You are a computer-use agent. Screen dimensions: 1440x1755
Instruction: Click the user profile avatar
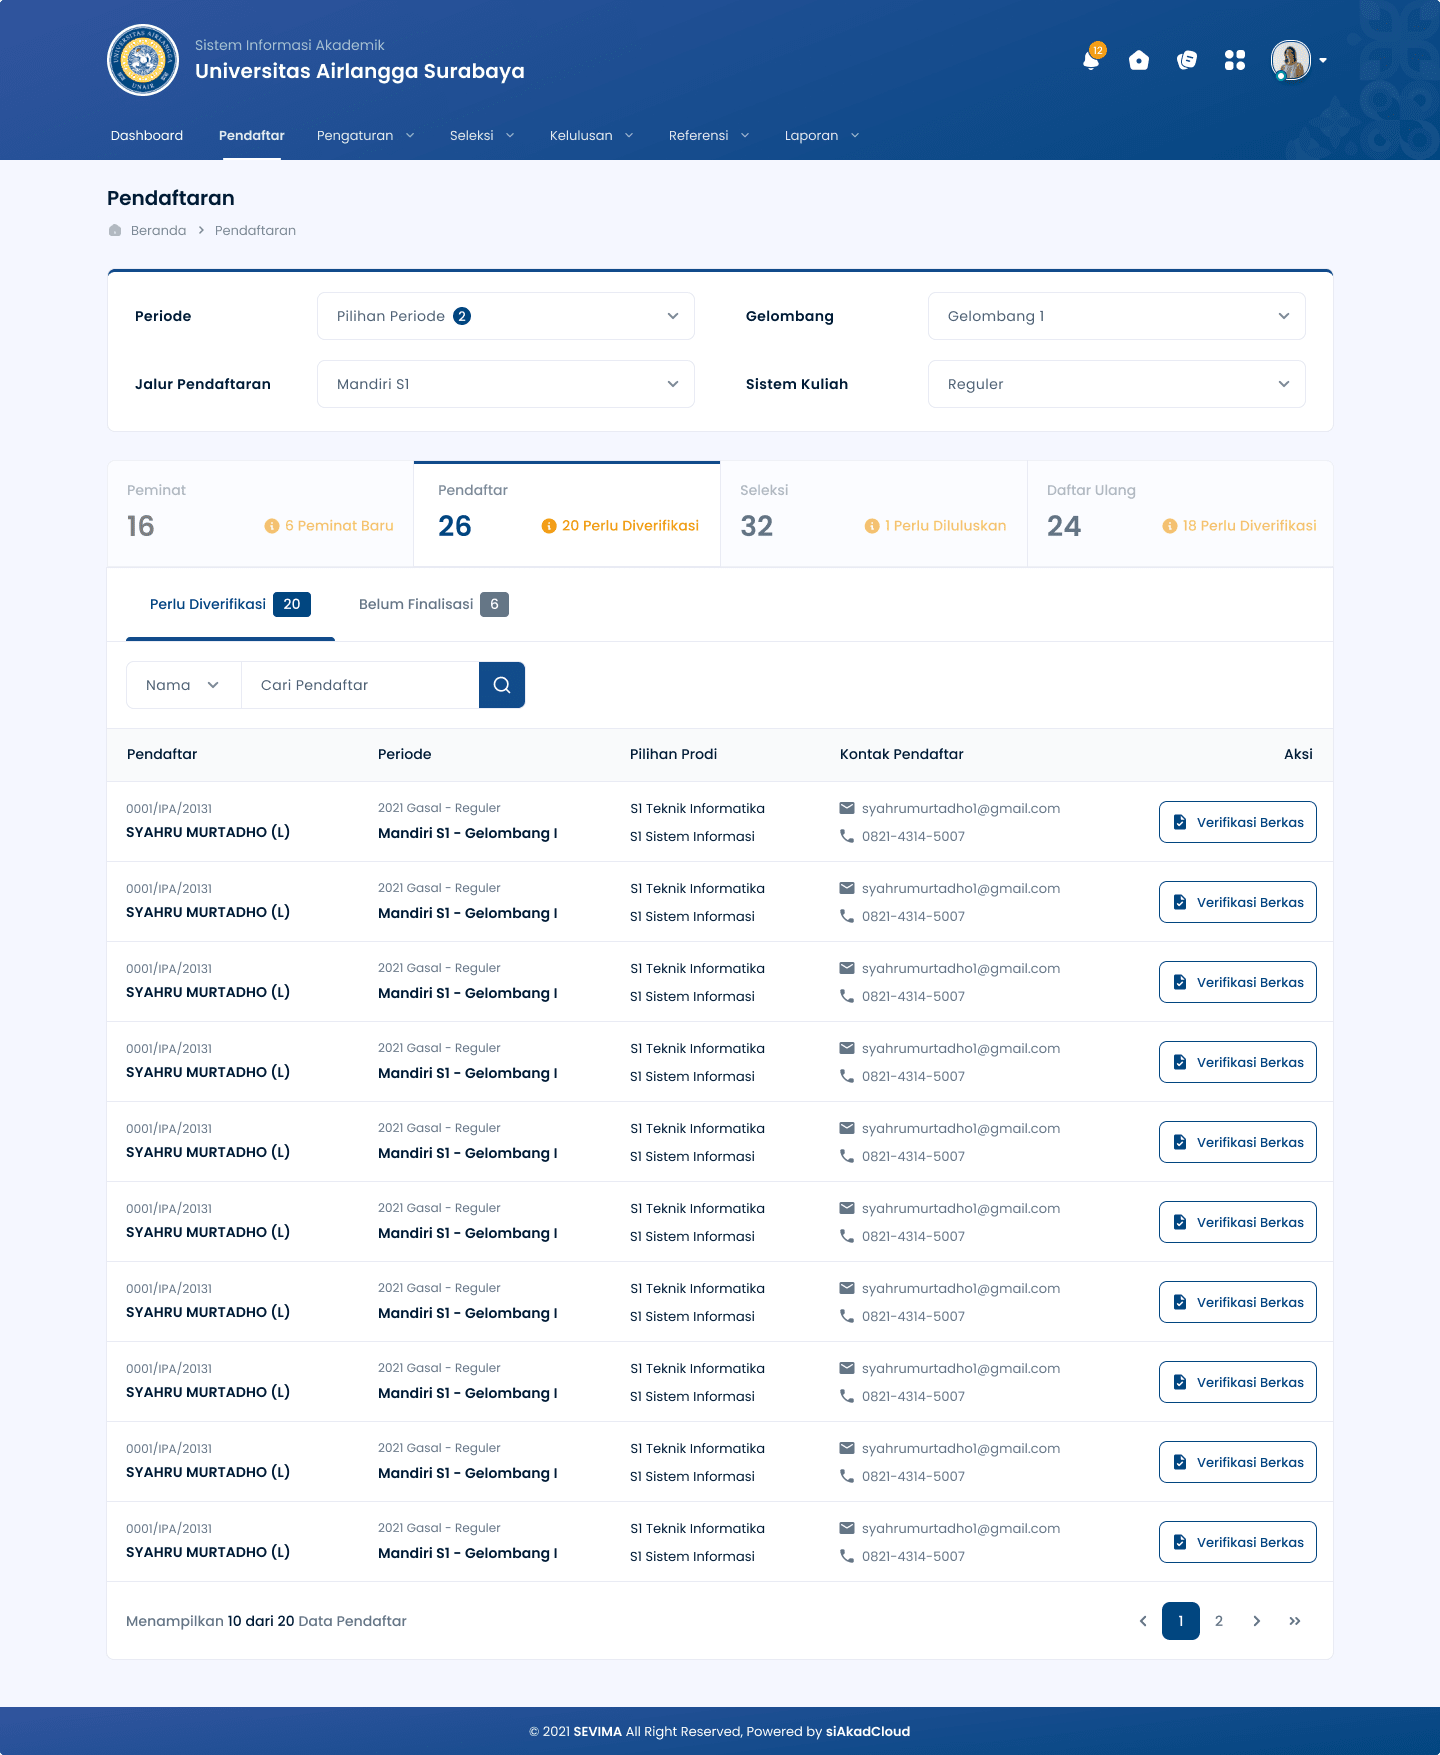(1291, 60)
